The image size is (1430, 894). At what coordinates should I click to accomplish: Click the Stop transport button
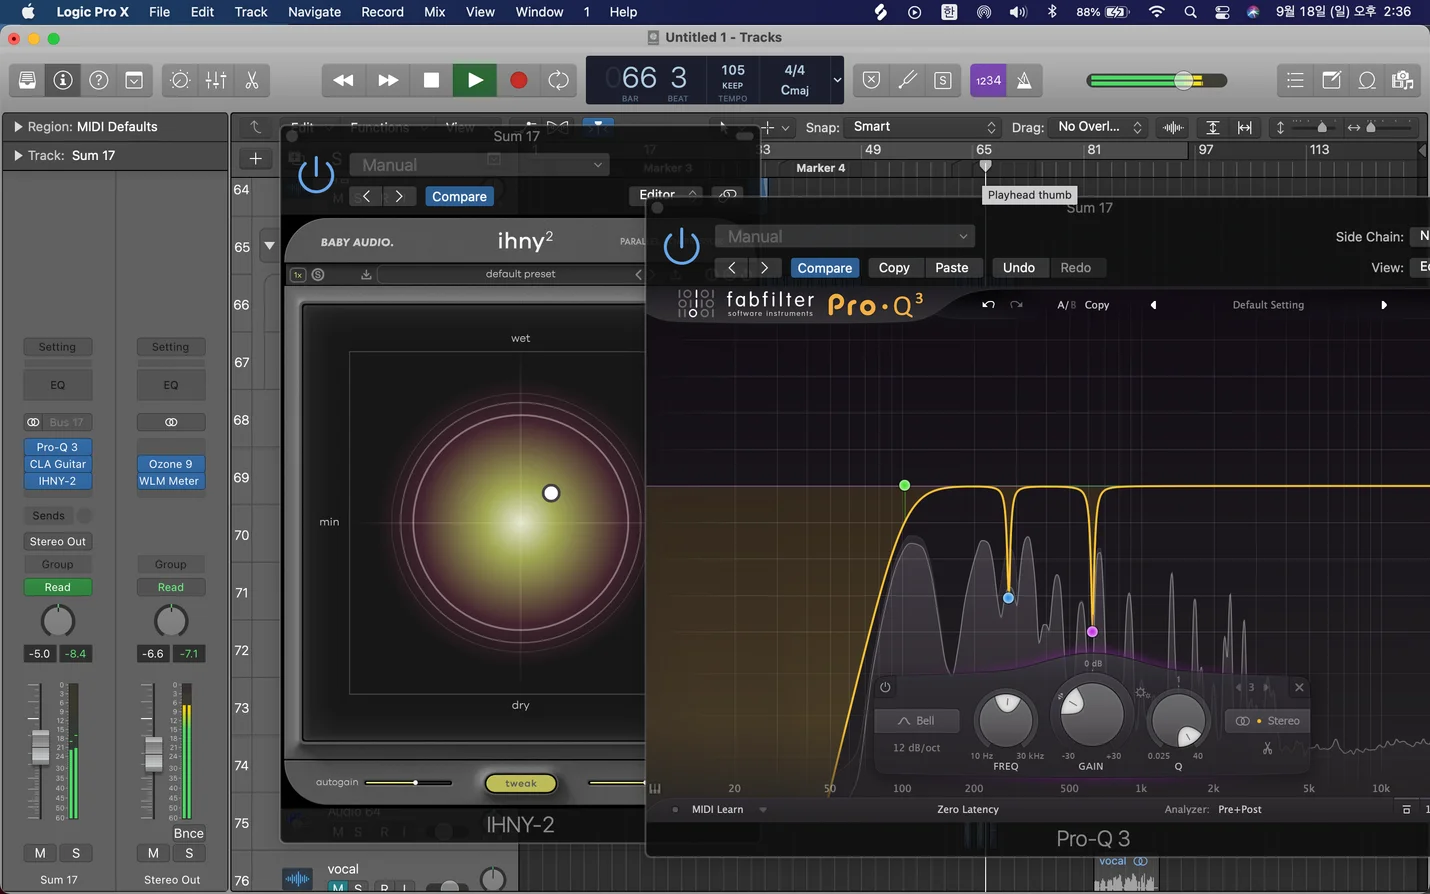coord(431,80)
